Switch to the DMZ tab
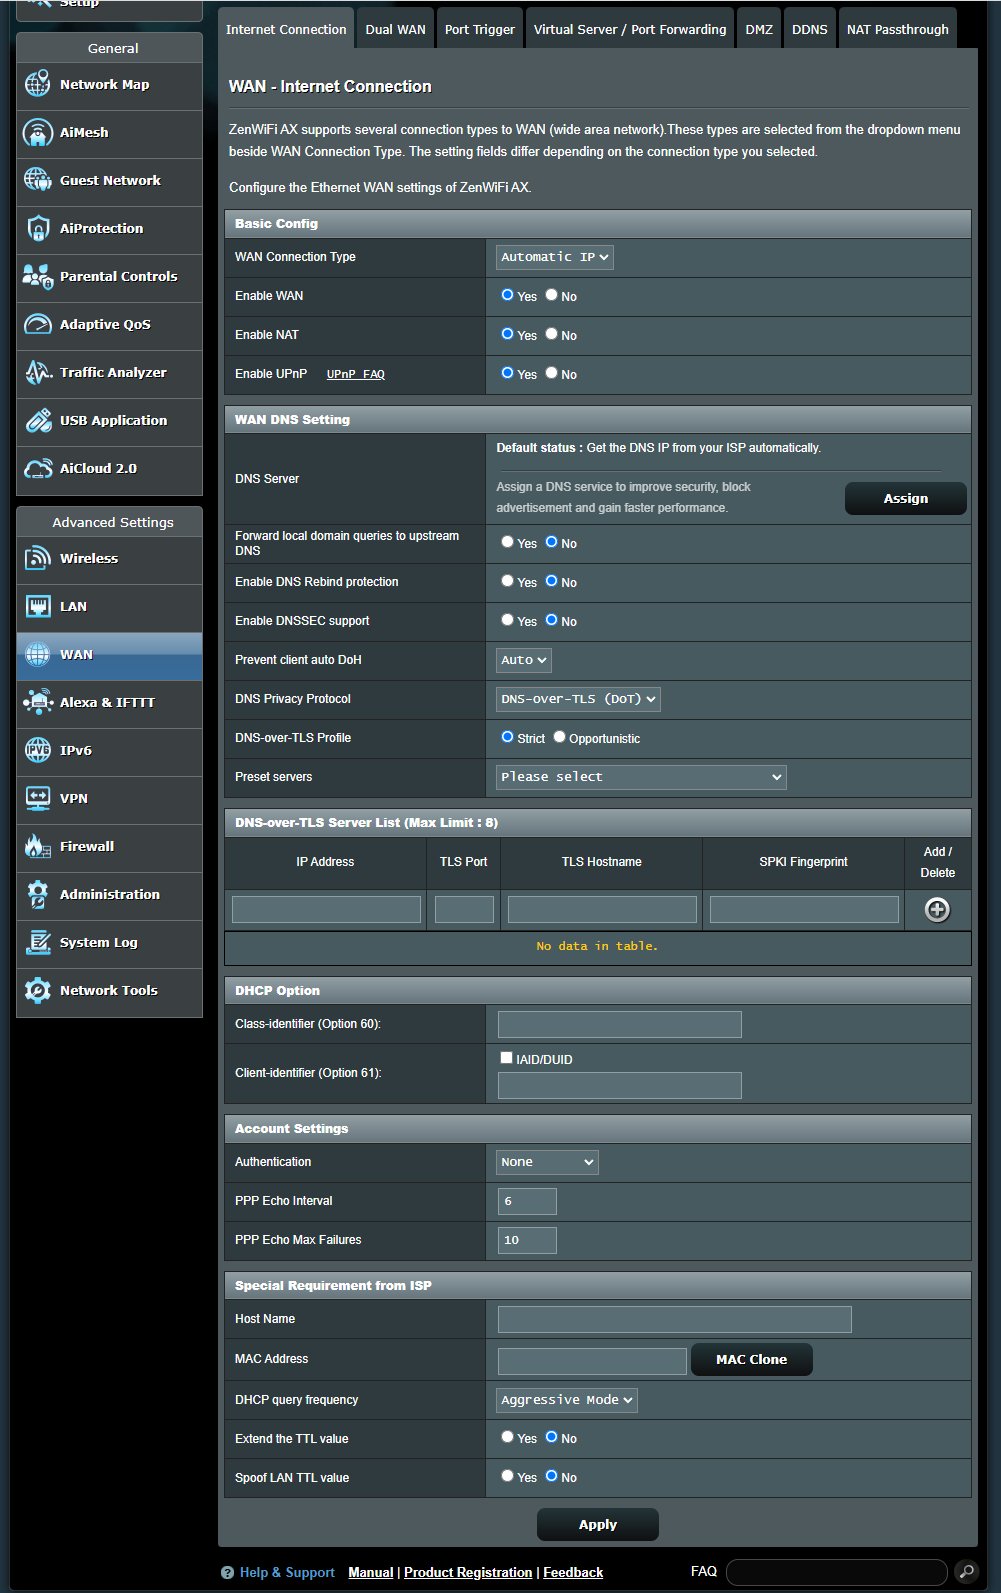1001x1593 pixels. click(x=759, y=29)
